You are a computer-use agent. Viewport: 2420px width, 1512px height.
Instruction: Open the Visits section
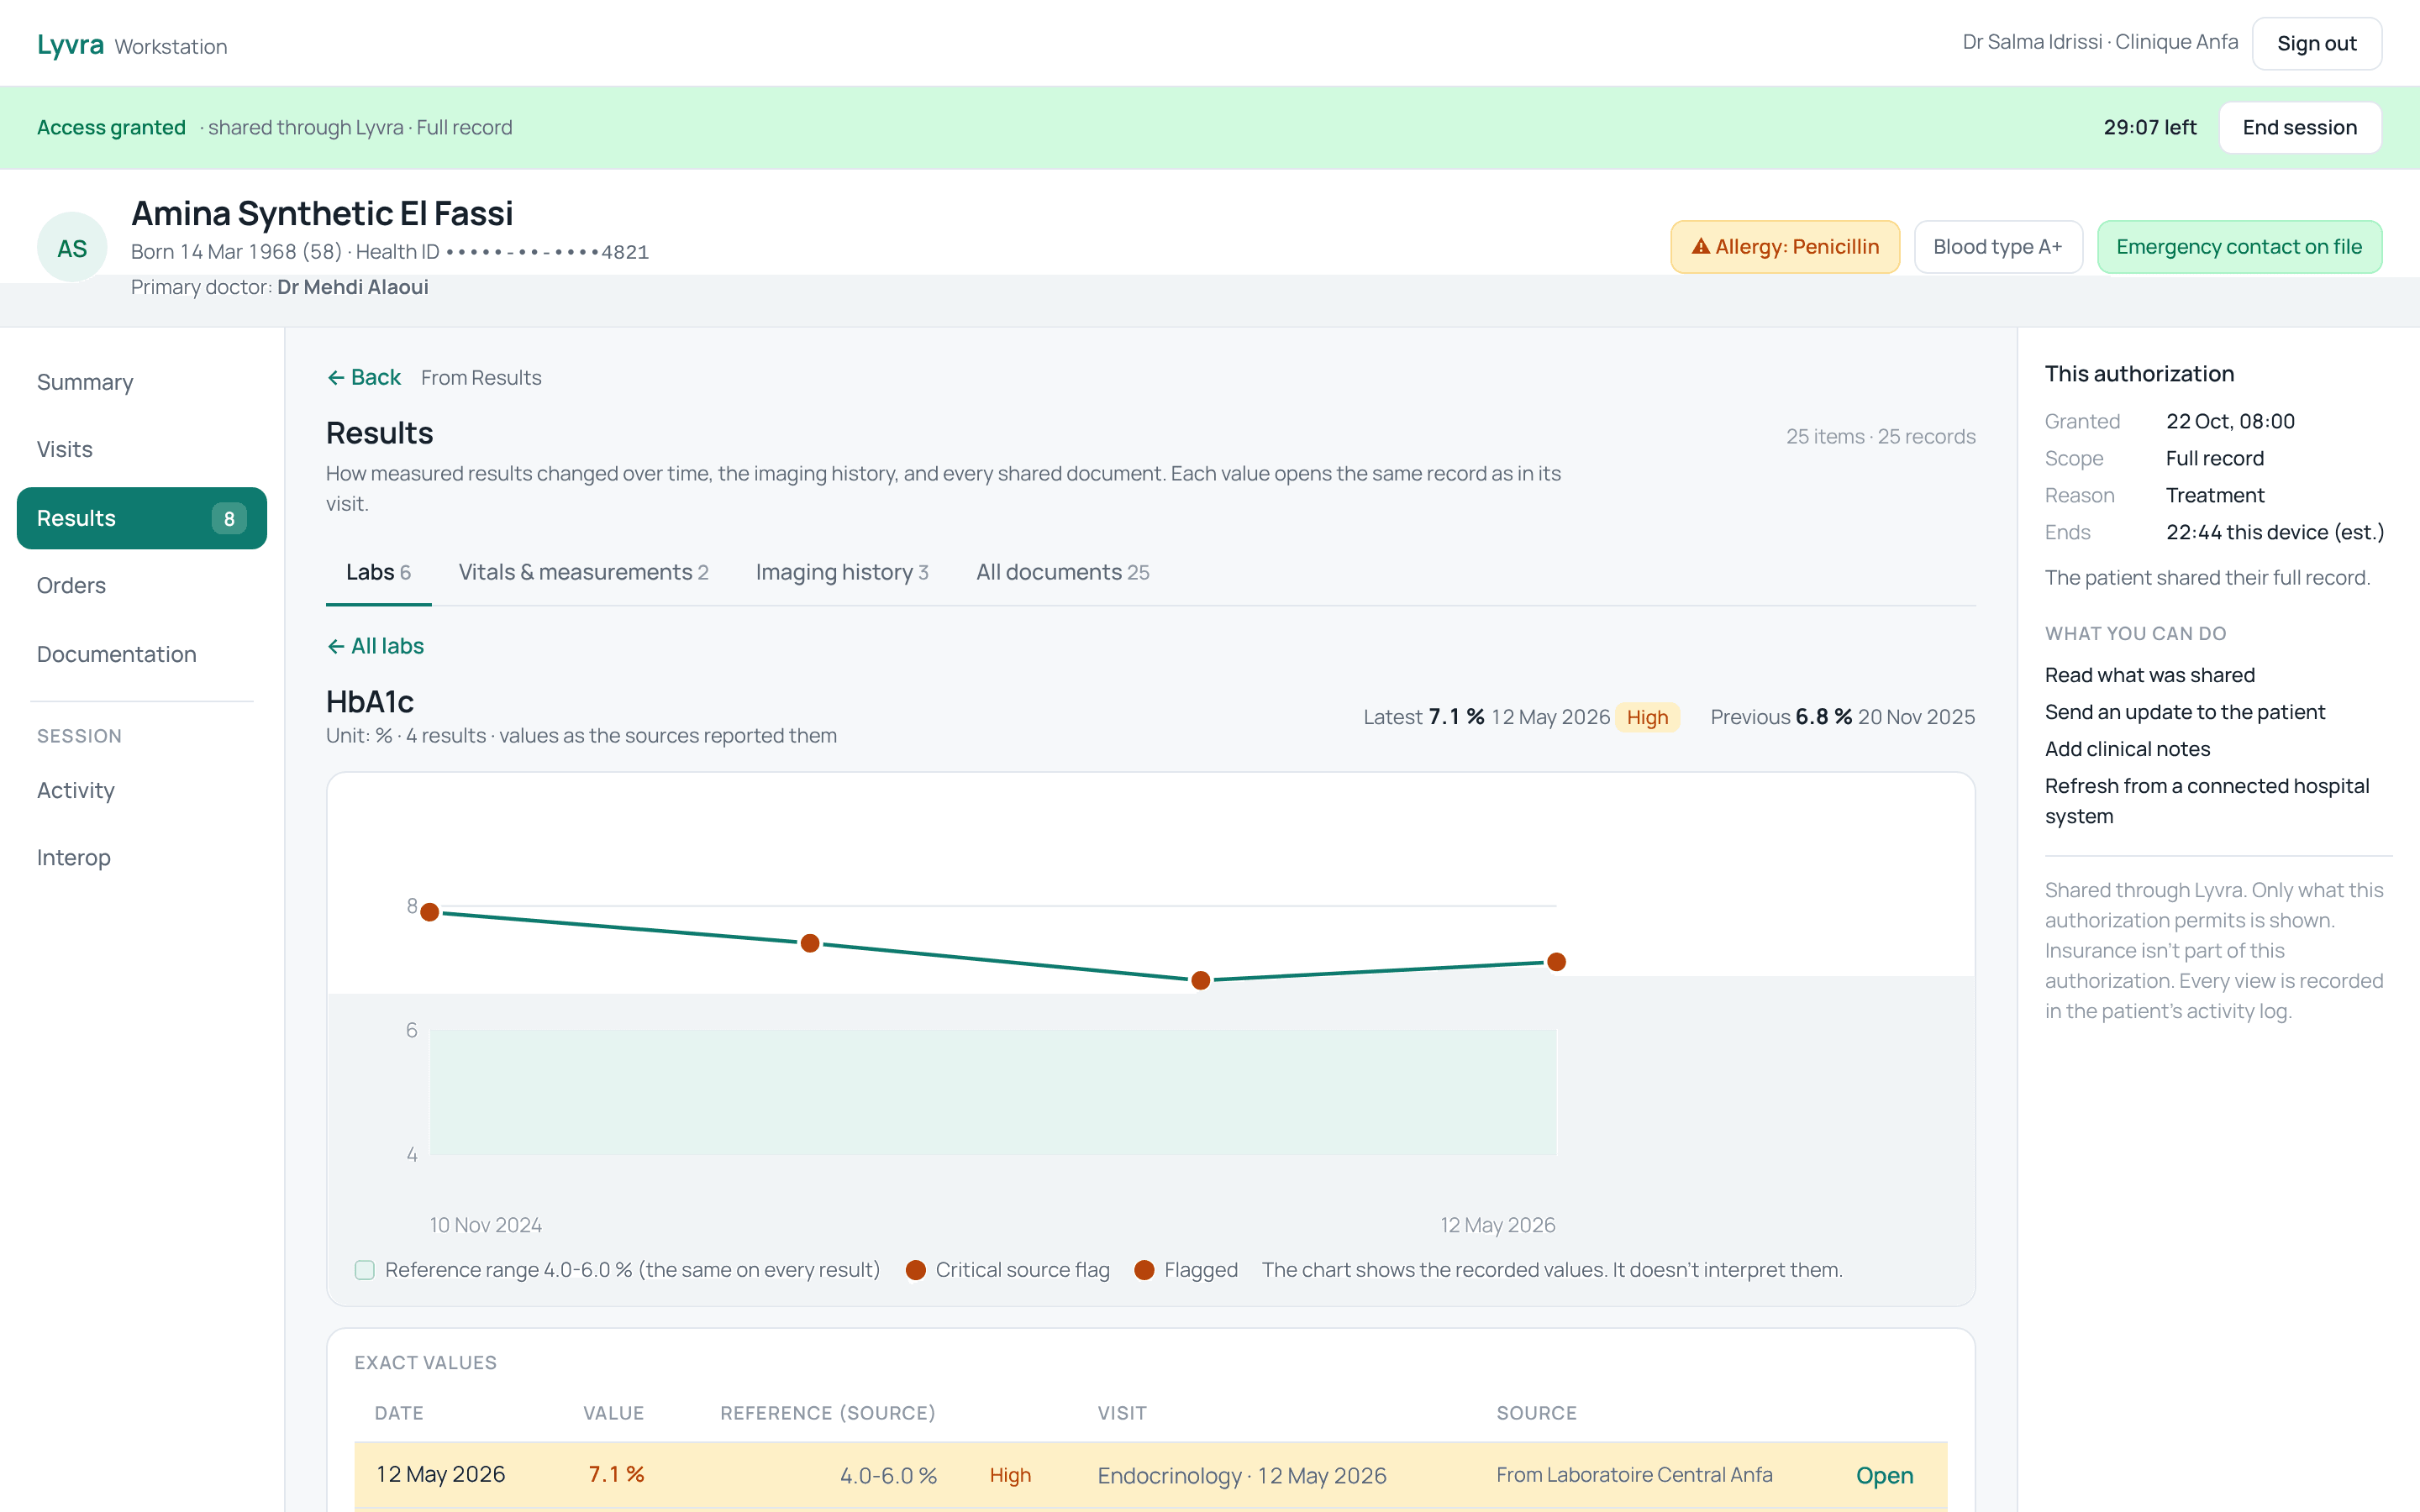pos(141,449)
